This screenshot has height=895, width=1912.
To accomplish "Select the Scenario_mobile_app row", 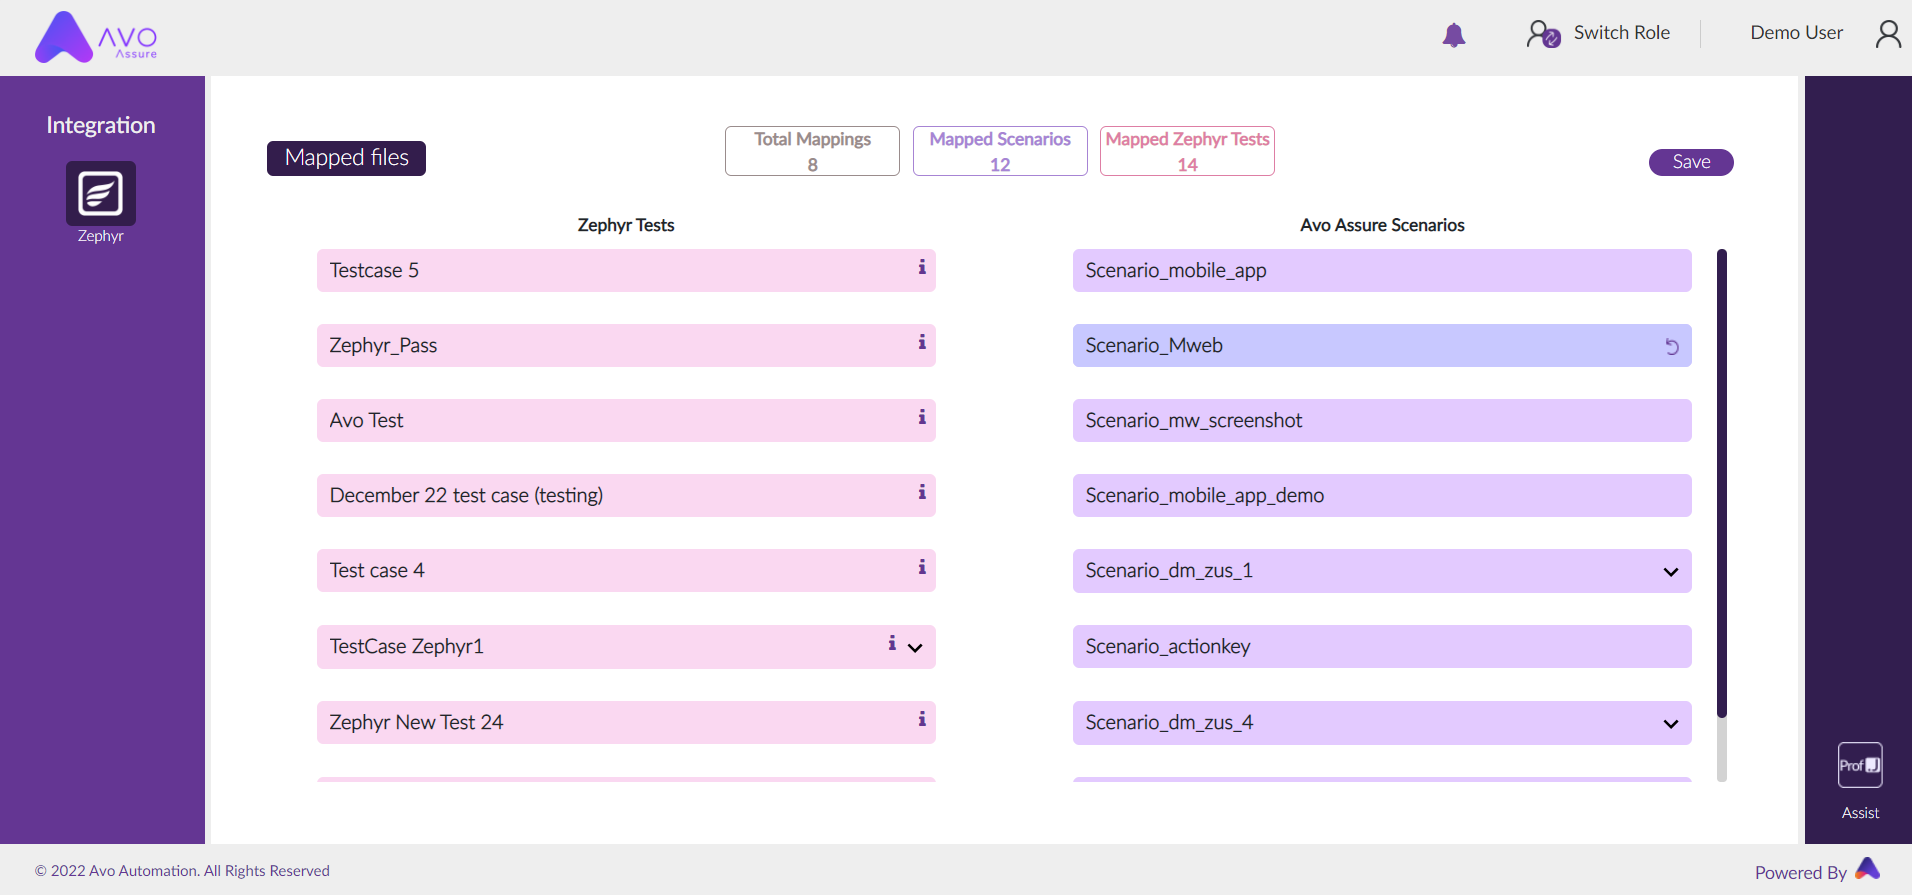I will [1382, 270].
